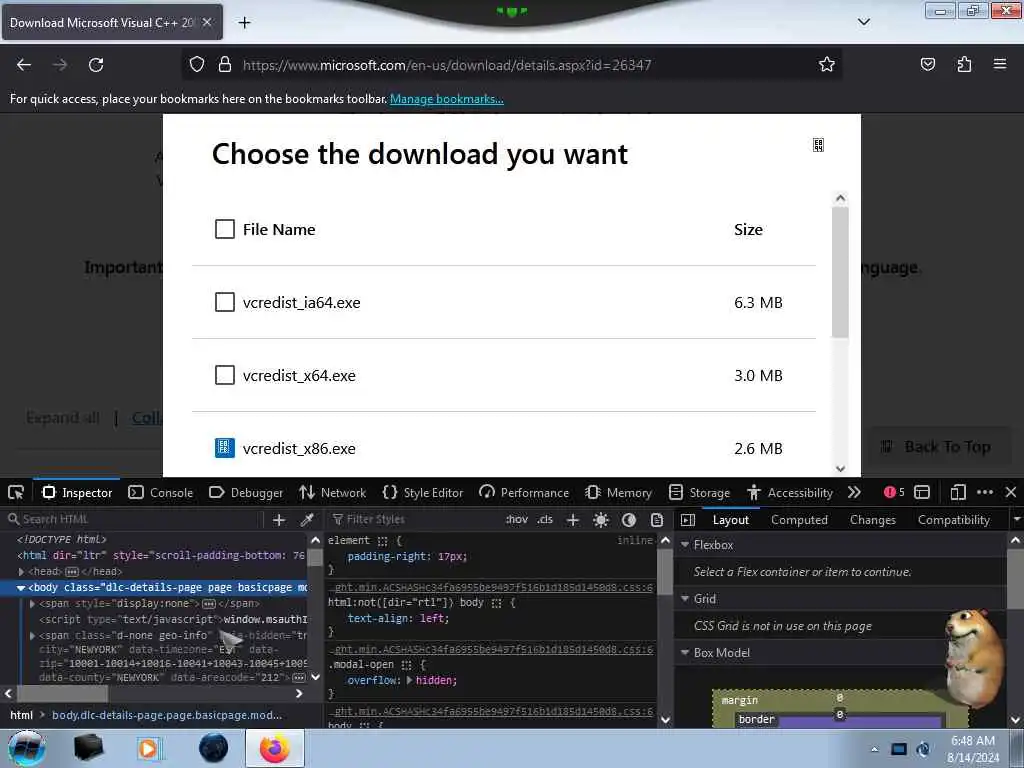
Task: Collapse the body element node
Action: click(21, 588)
